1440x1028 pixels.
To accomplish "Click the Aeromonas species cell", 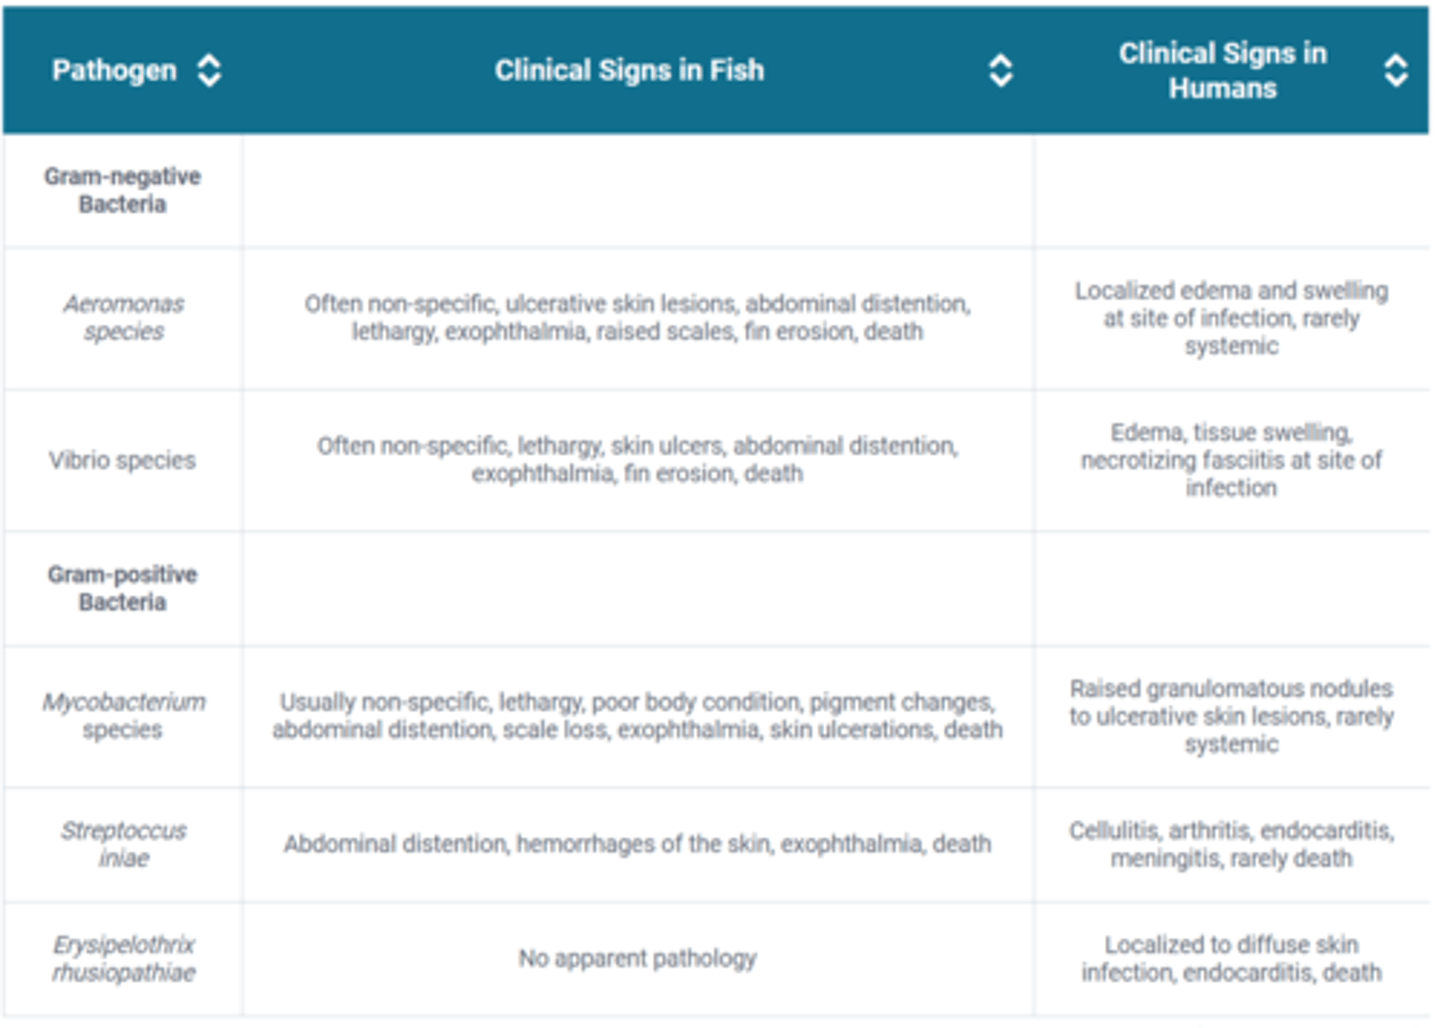I will pyautogui.click(x=123, y=317).
